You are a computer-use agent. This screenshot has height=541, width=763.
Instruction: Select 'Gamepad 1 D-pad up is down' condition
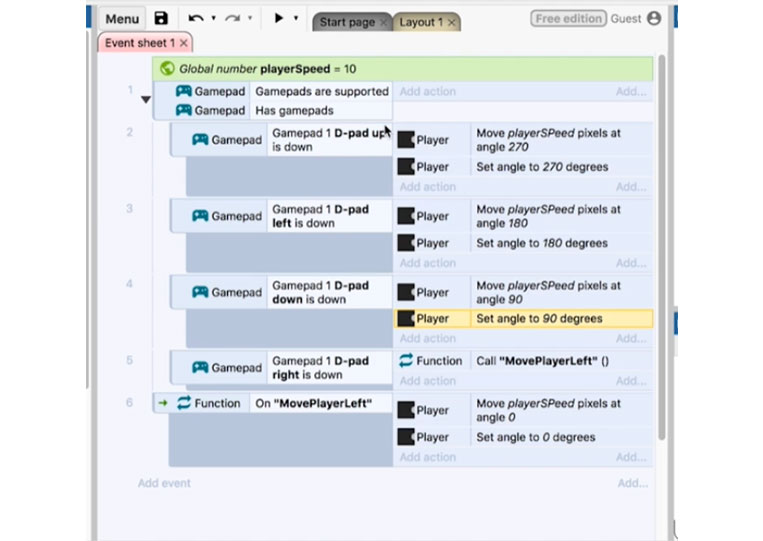coord(330,140)
